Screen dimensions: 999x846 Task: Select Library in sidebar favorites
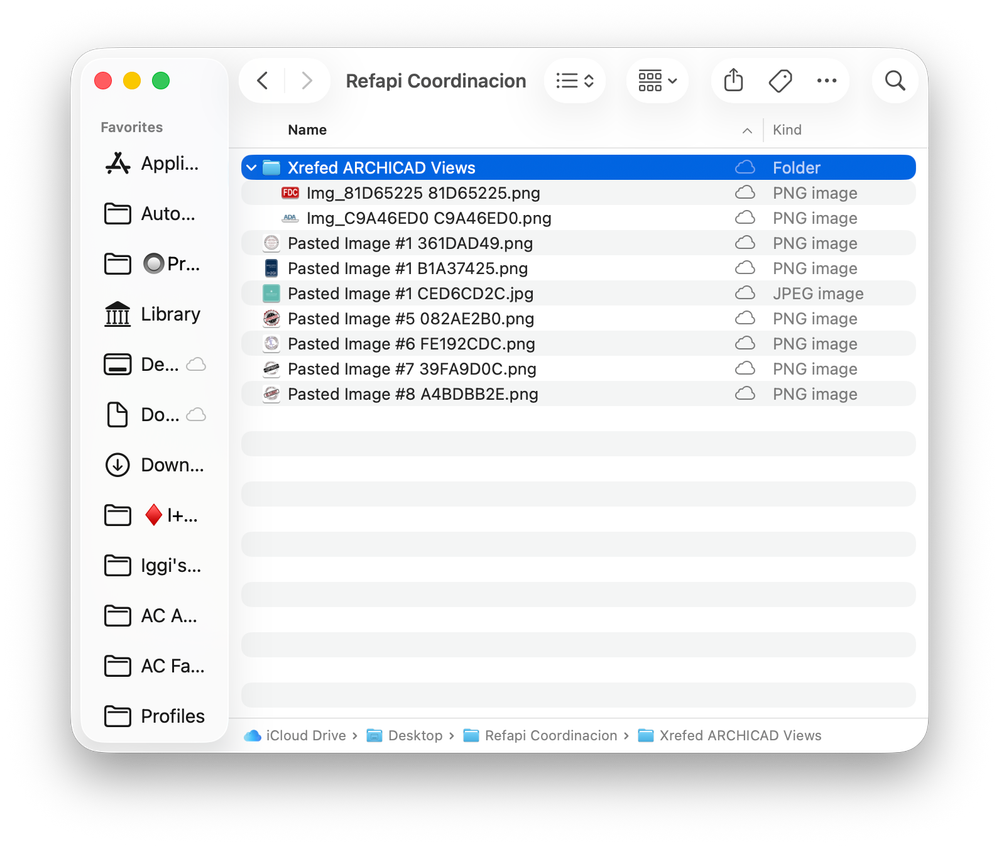(x=152, y=314)
